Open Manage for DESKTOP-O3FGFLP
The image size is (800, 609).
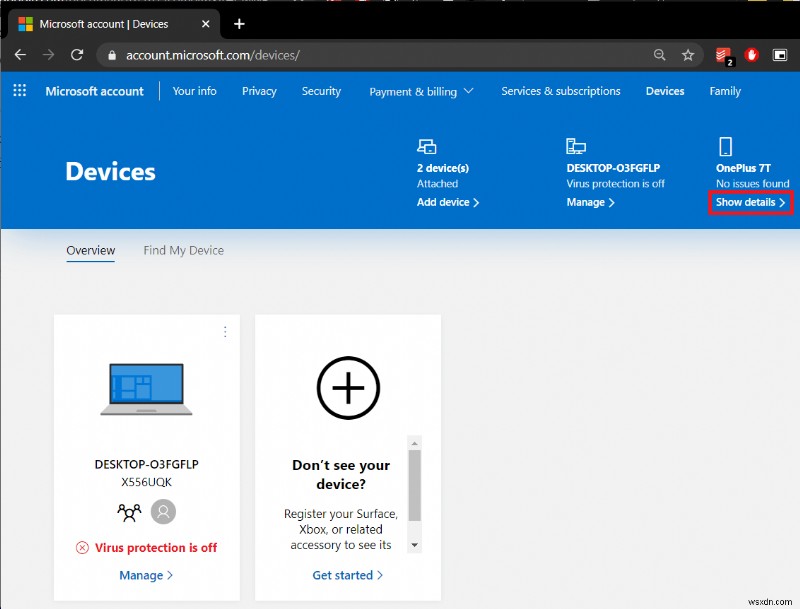(589, 202)
